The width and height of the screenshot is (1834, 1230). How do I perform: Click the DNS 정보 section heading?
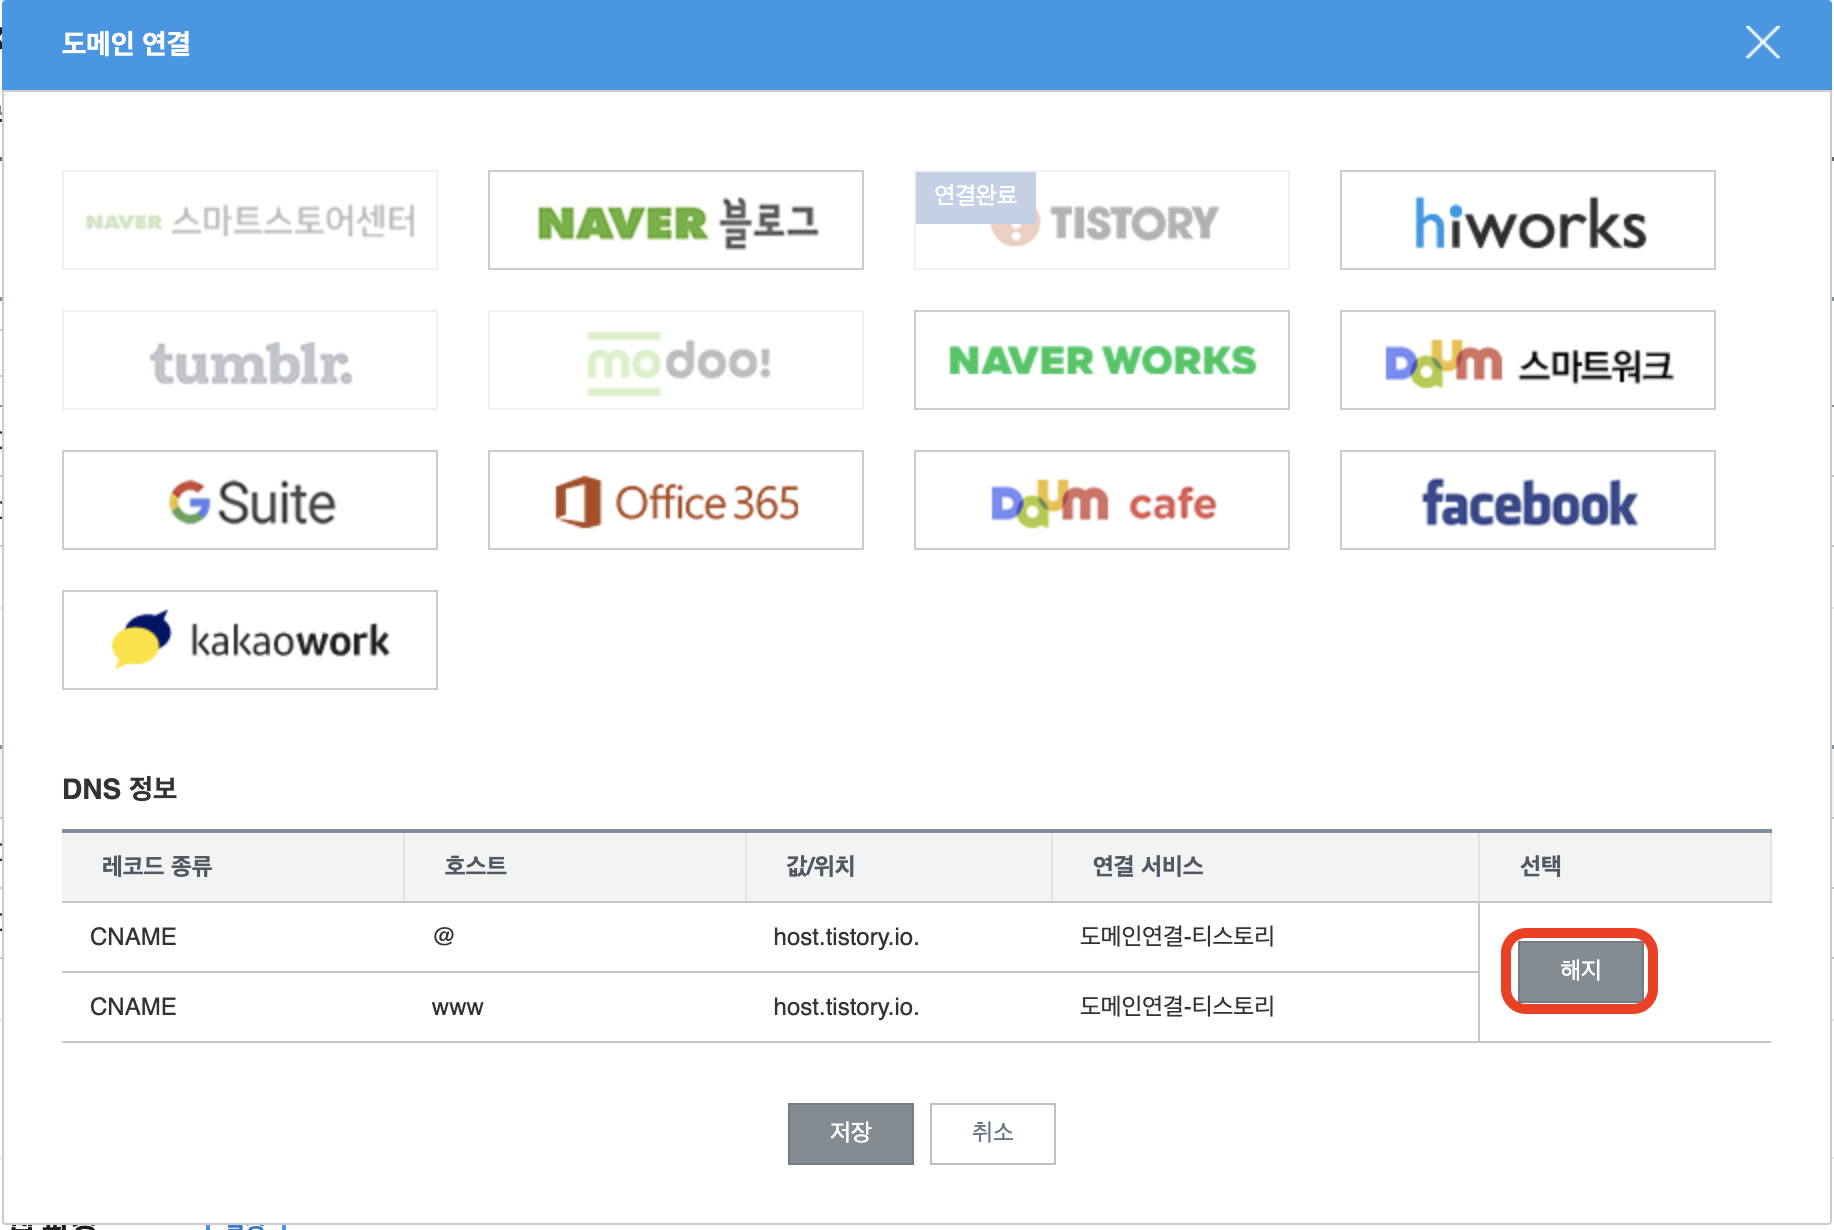(x=120, y=789)
